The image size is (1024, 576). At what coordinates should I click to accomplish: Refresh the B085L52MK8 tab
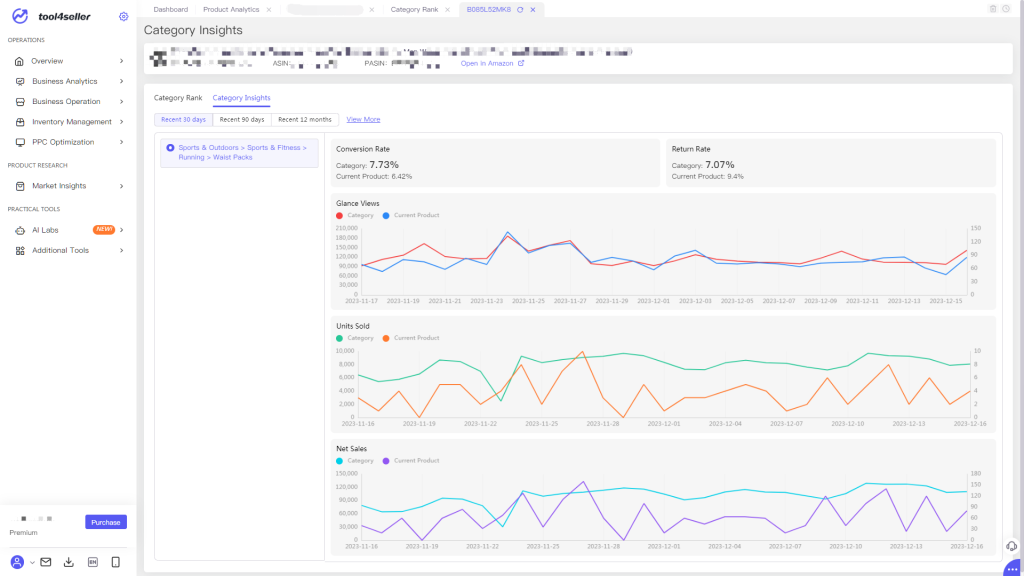click(520, 10)
